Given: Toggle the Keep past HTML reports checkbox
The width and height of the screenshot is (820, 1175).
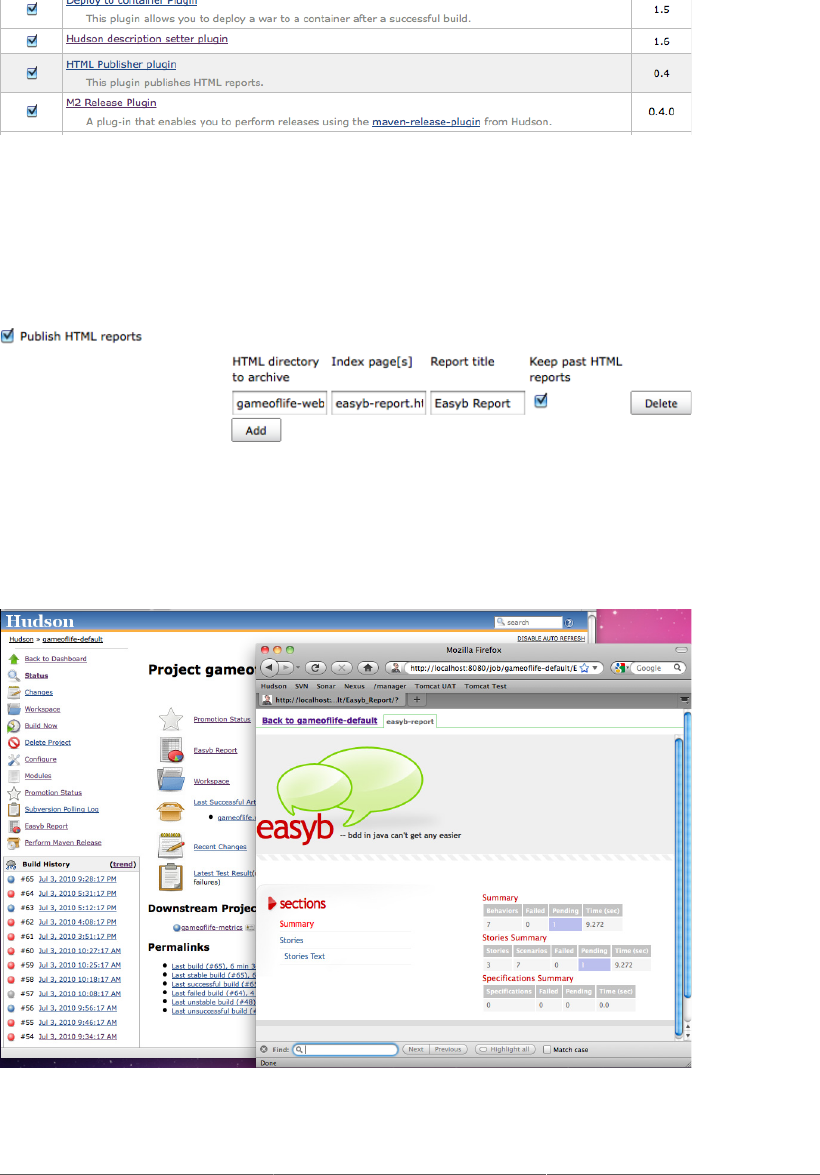Looking at the screenshot, I should point(540,401).
